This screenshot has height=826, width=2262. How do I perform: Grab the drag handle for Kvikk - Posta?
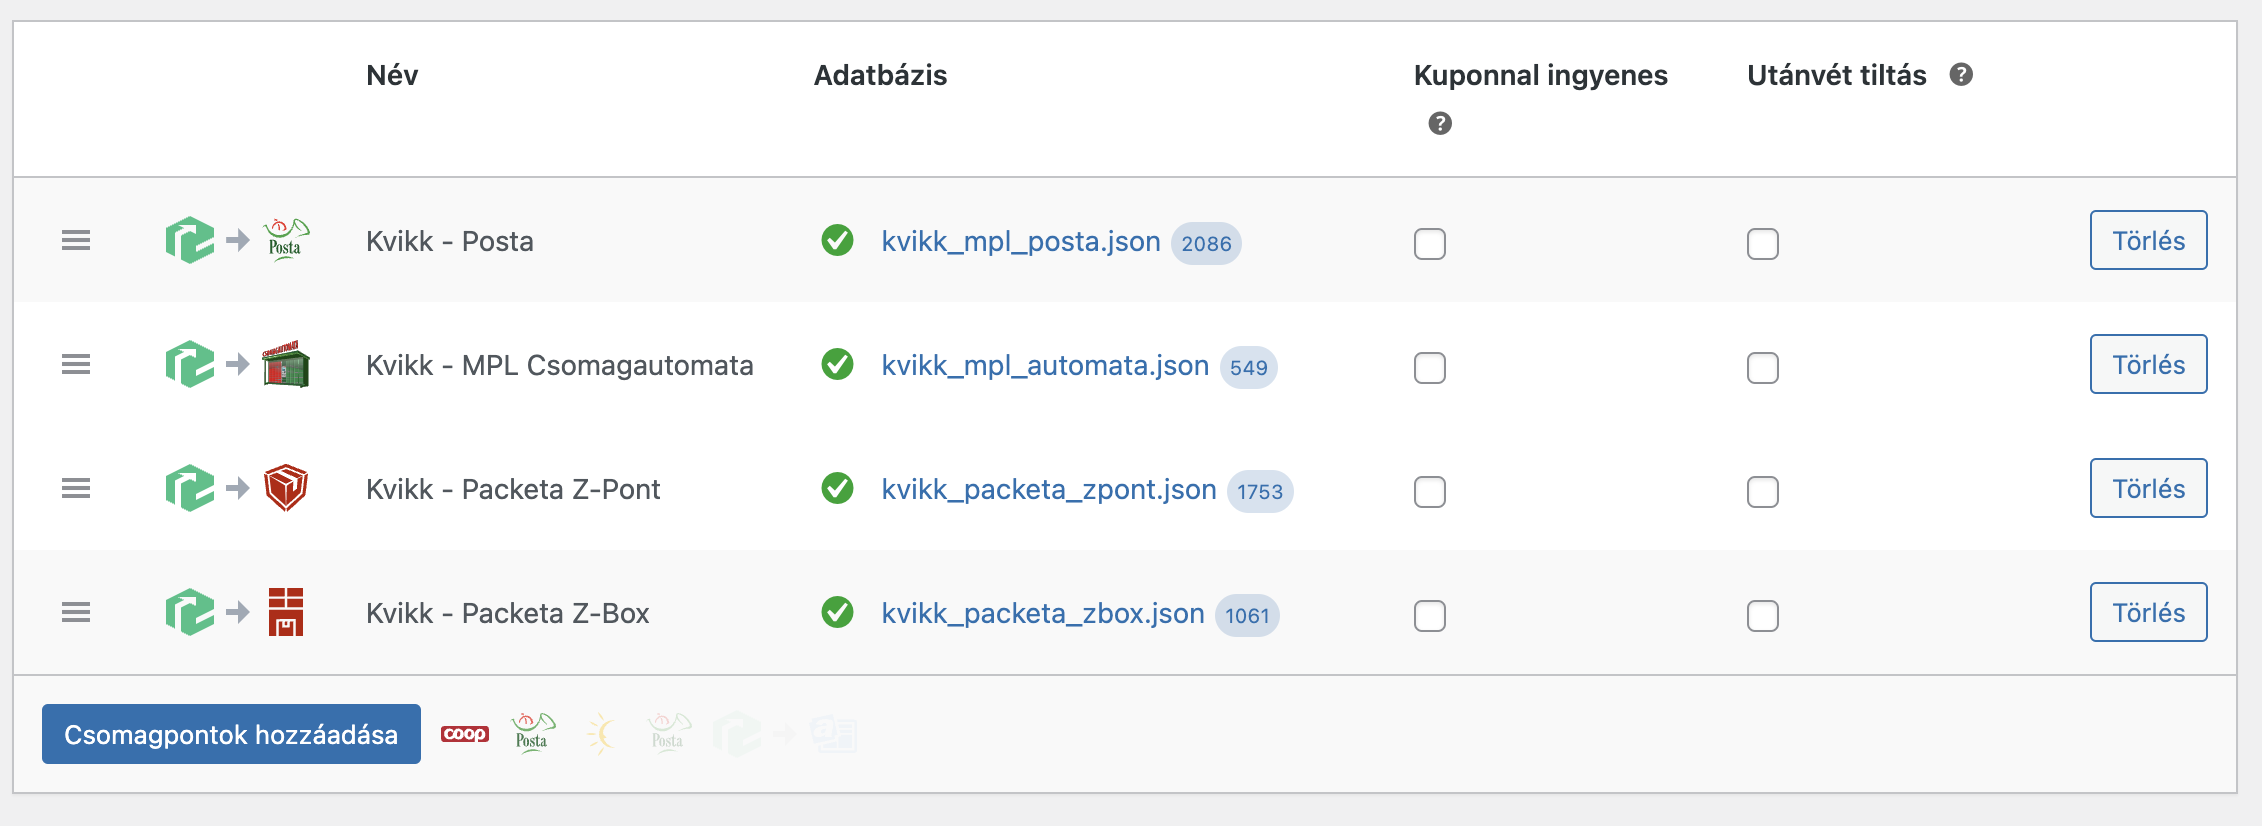(76, 241)
